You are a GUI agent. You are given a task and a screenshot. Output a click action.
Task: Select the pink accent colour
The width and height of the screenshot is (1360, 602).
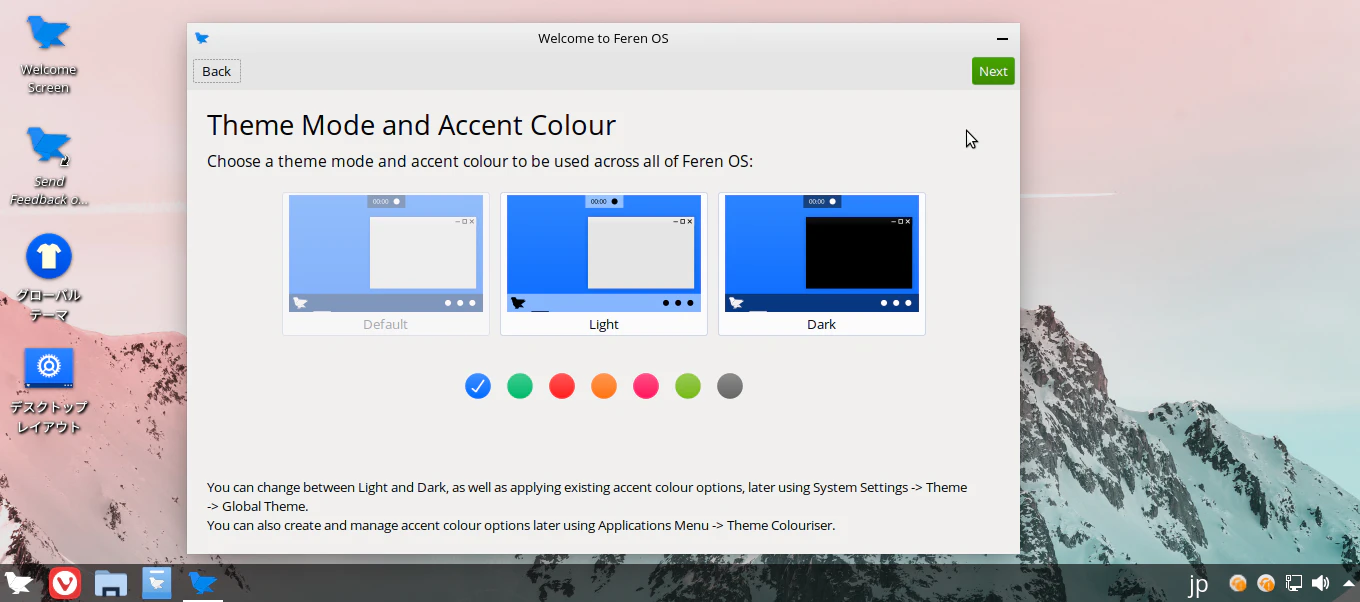point(646,386)
